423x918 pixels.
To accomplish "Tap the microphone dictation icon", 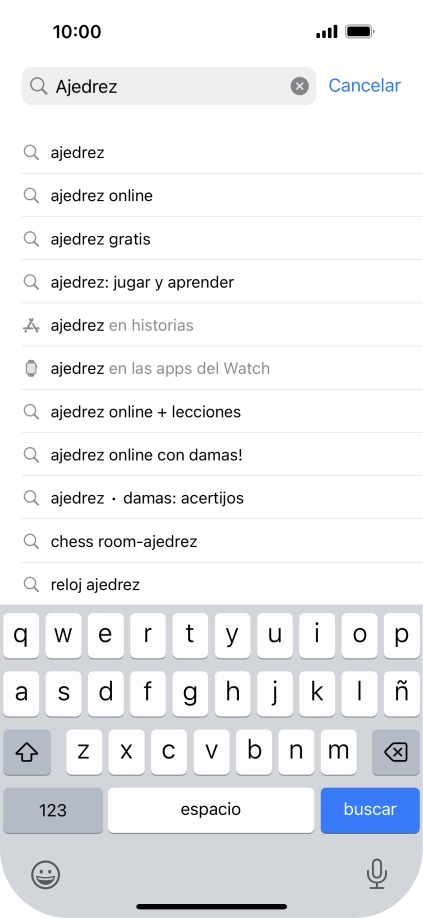I will [377, 874].
